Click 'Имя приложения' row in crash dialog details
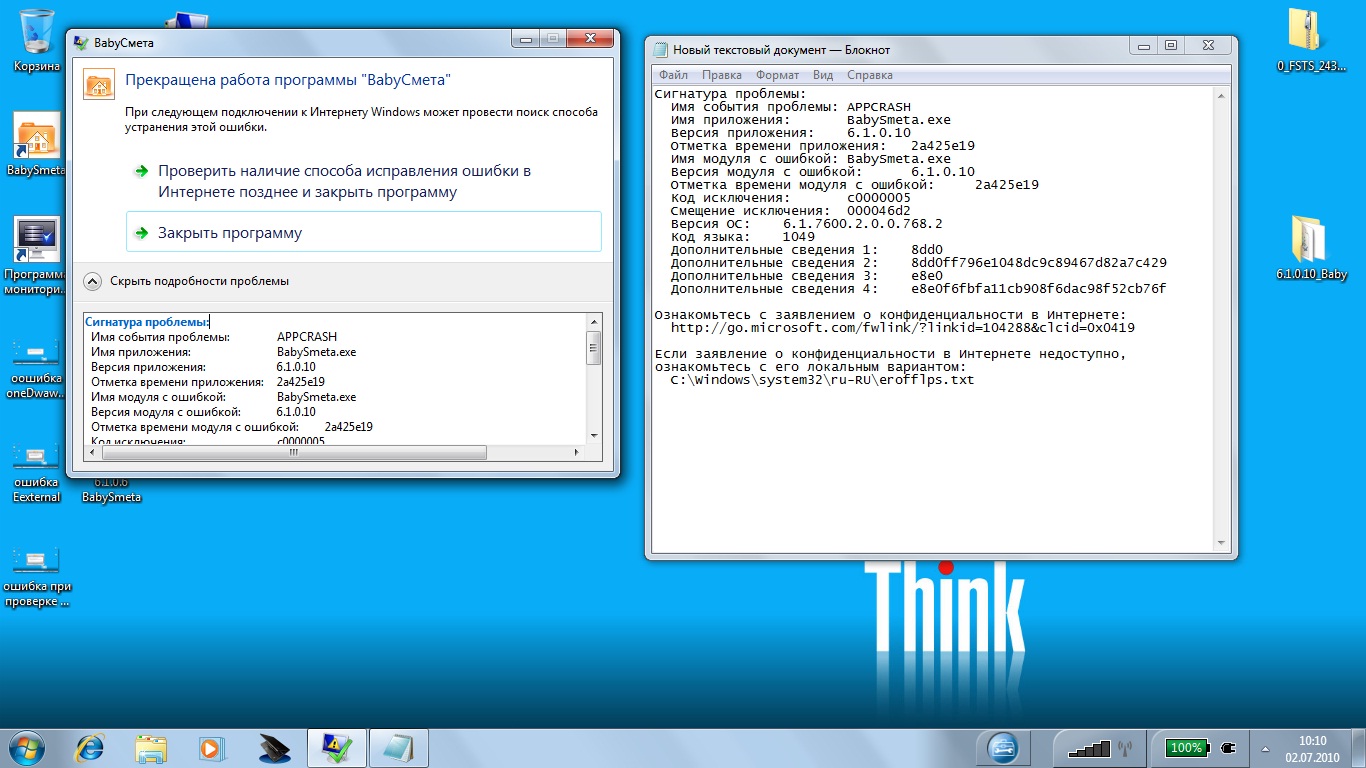1366x768 pixels. [224, 352]
